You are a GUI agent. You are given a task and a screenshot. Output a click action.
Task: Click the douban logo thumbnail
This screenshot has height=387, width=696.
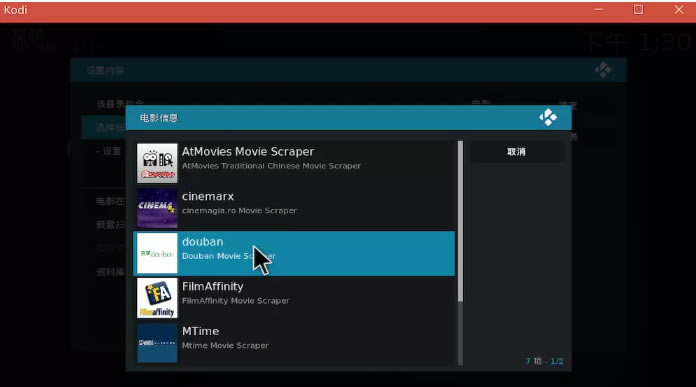[157, 253]
